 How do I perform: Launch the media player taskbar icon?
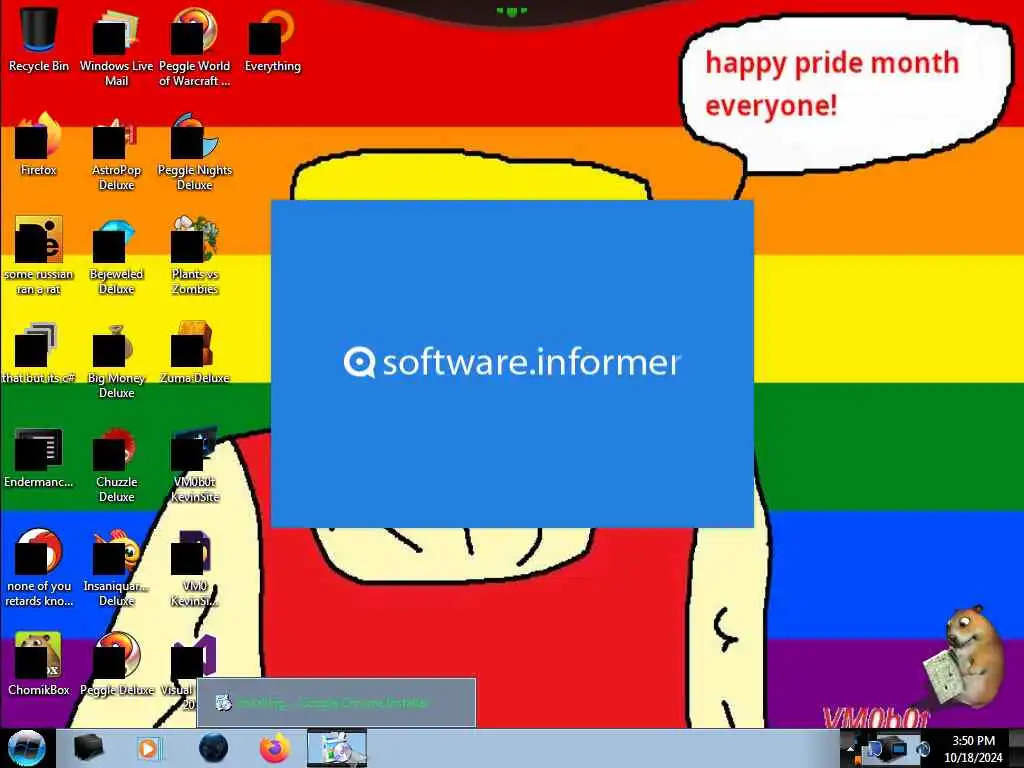149,748
